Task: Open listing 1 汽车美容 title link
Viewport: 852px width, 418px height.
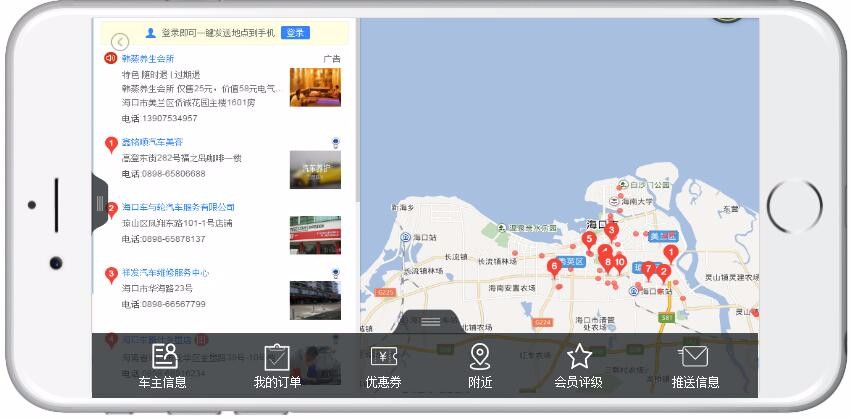Action: tap(152, 142)
